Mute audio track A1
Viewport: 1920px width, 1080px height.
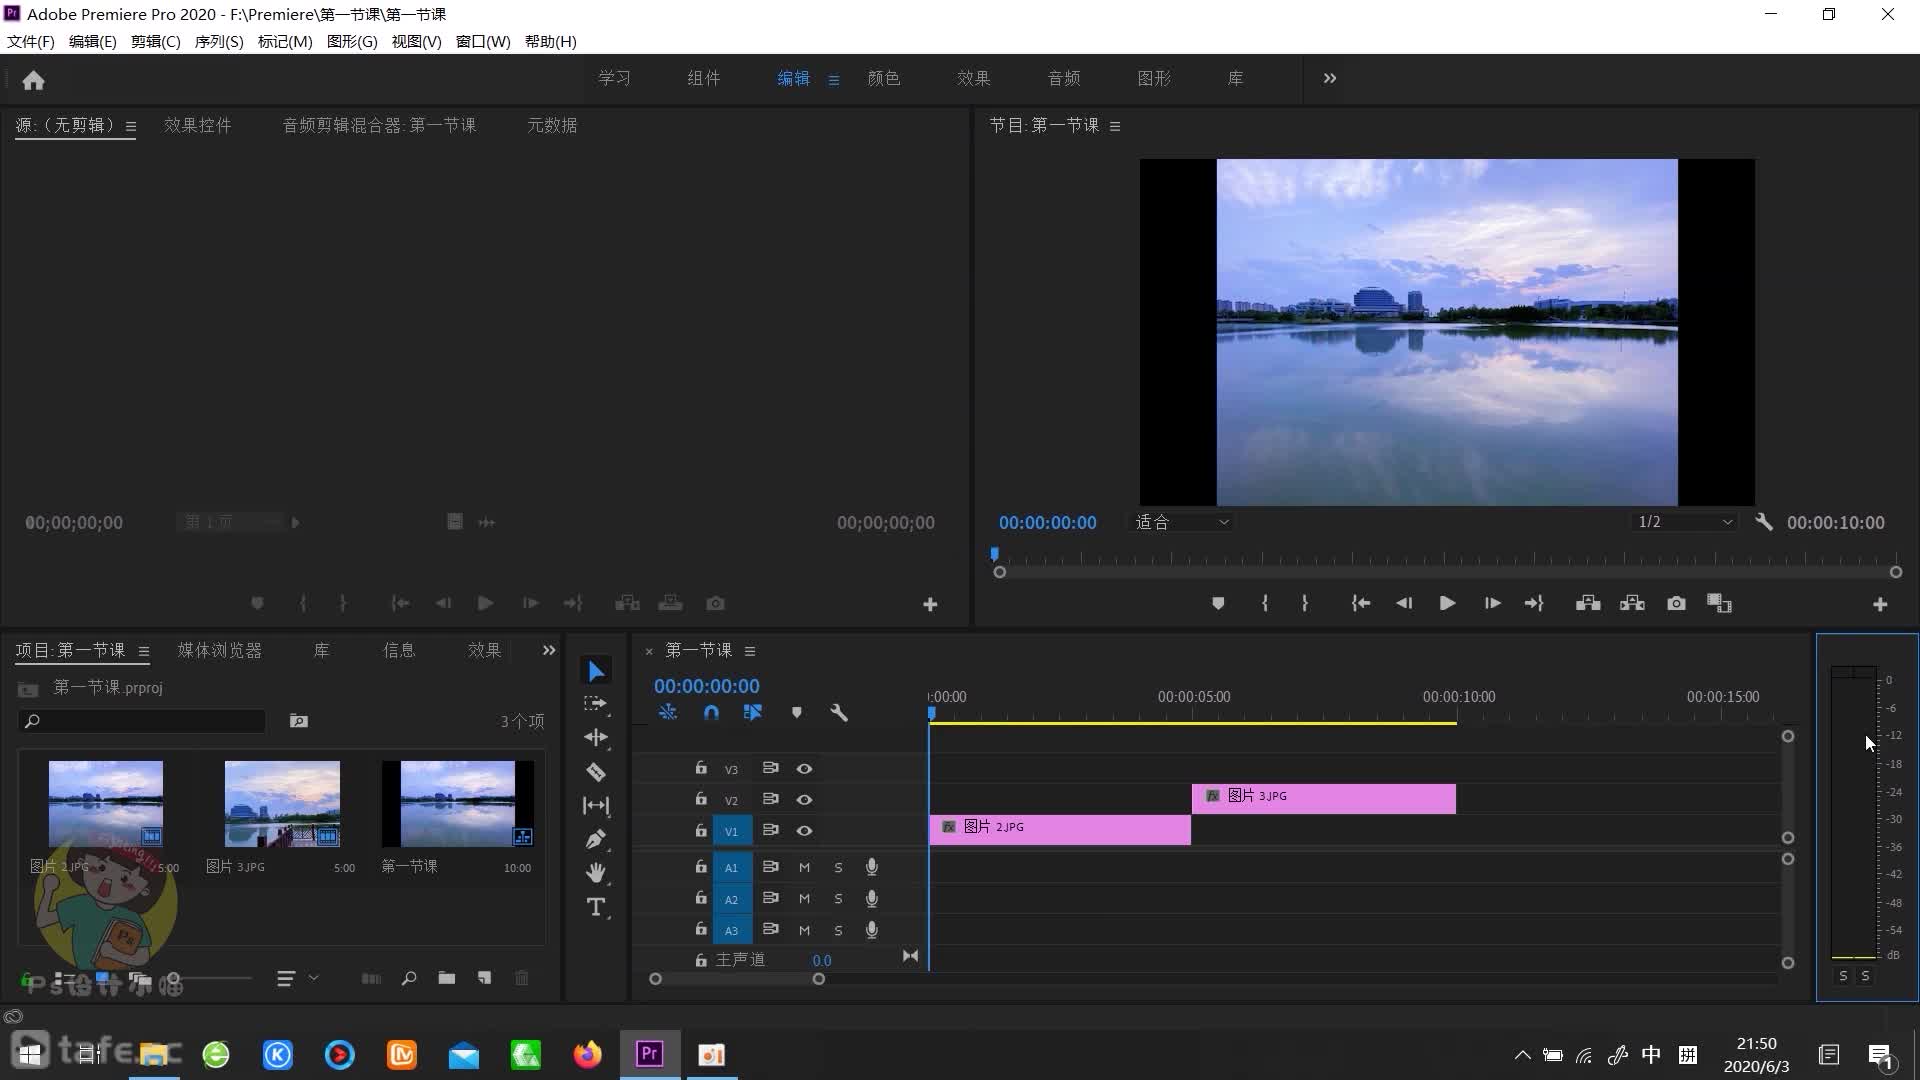click(804, 868)
